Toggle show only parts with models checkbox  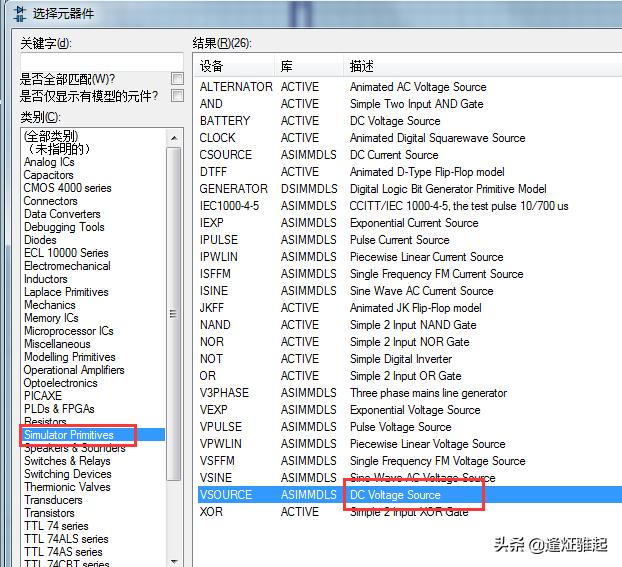[x=177, y=96]
